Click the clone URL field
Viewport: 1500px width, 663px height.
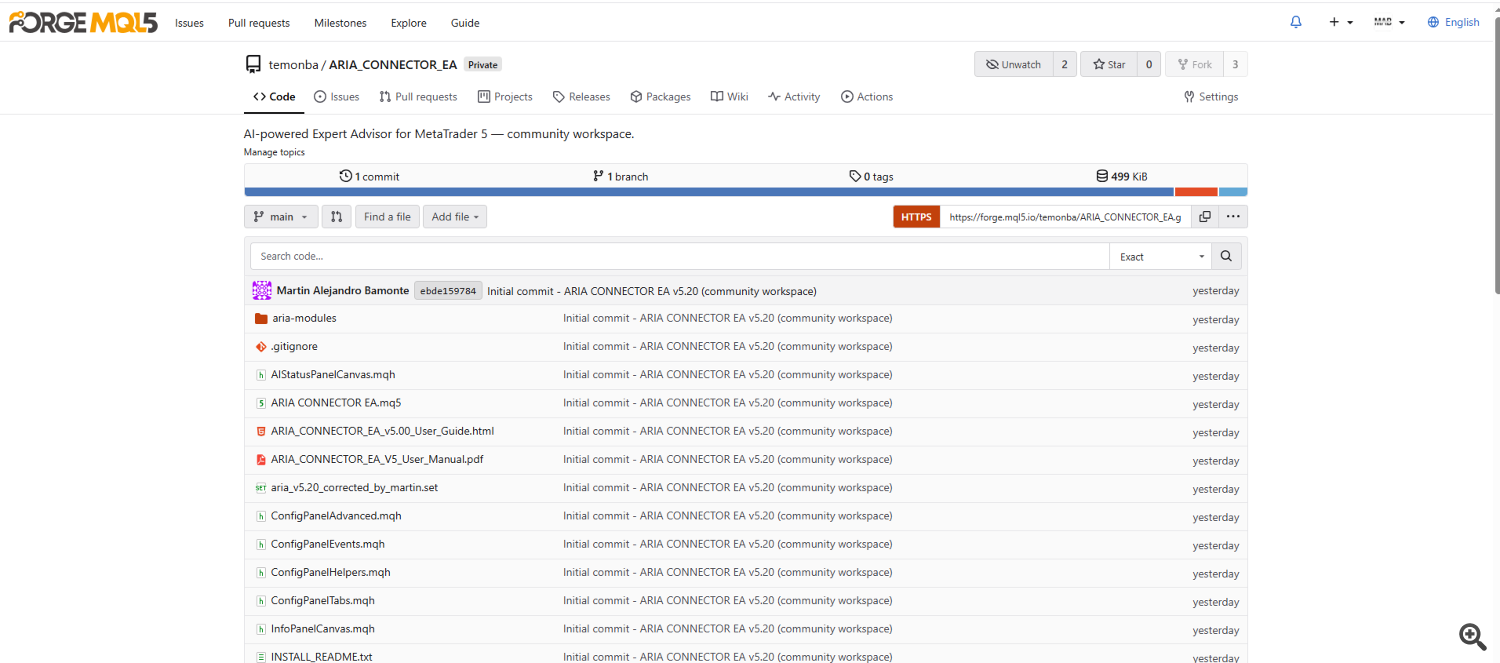pyautogui.click(x=1065, y=217)
